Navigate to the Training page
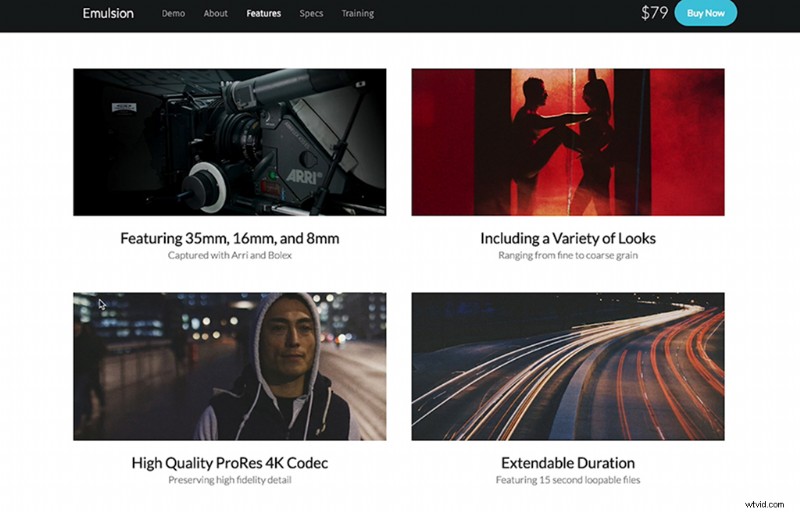800x512 pixels. tap(358, 13)
